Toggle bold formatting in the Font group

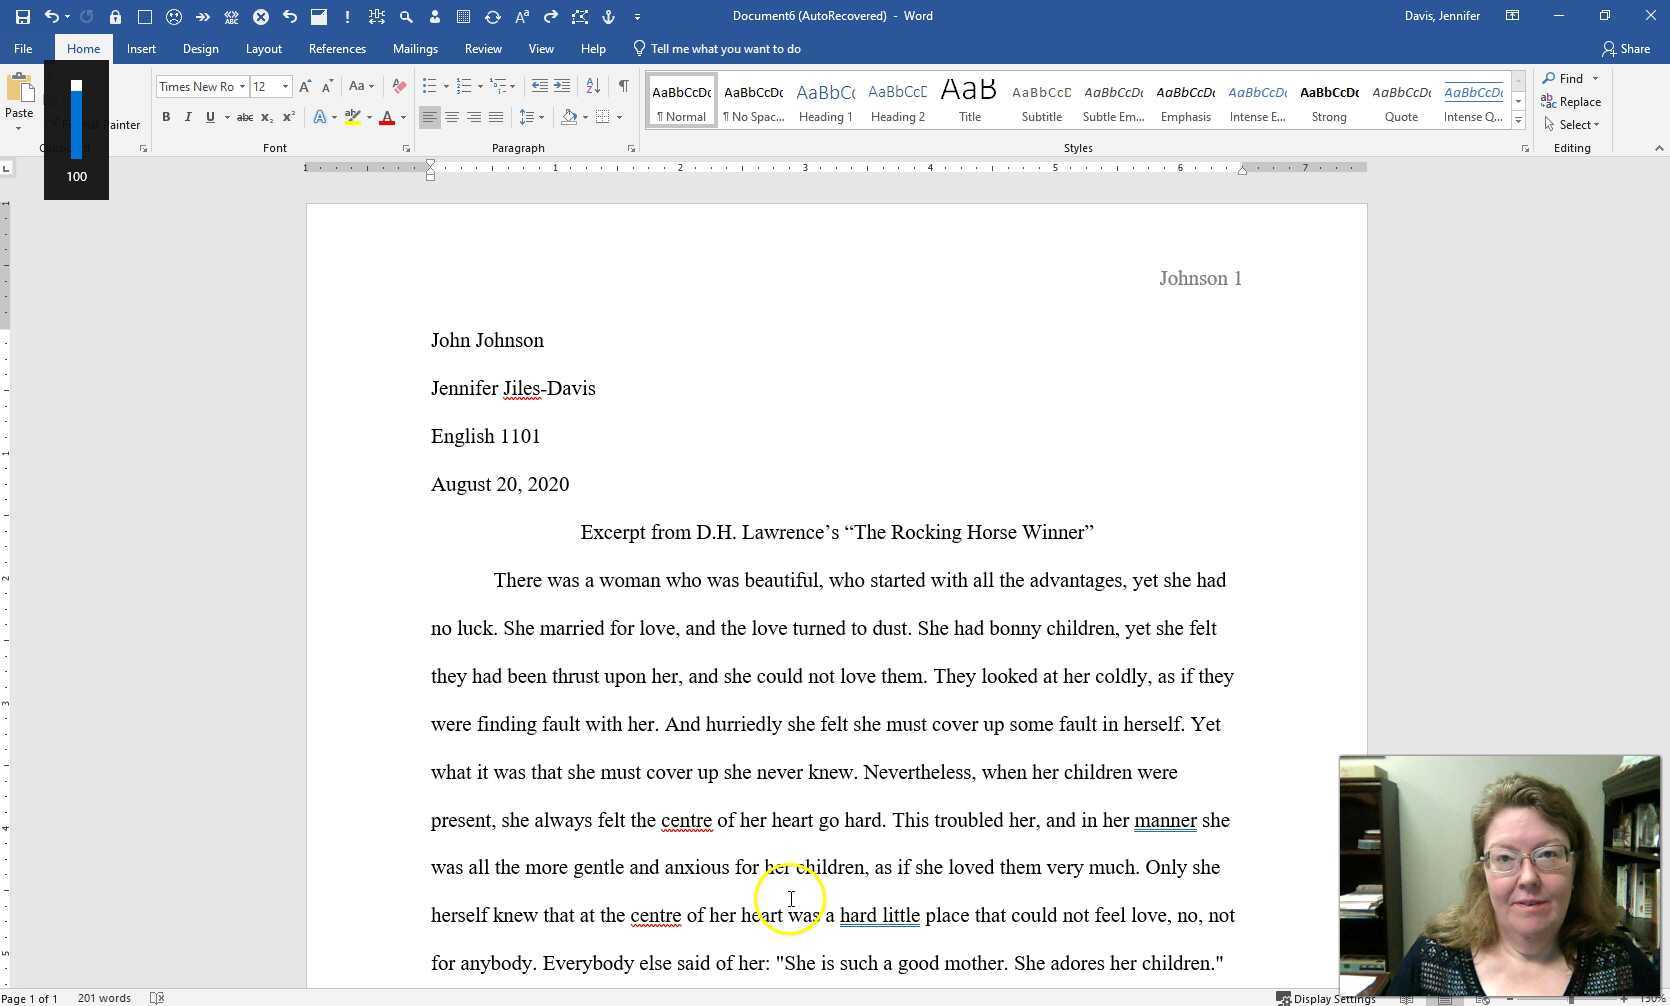click(x=166, y=117)
